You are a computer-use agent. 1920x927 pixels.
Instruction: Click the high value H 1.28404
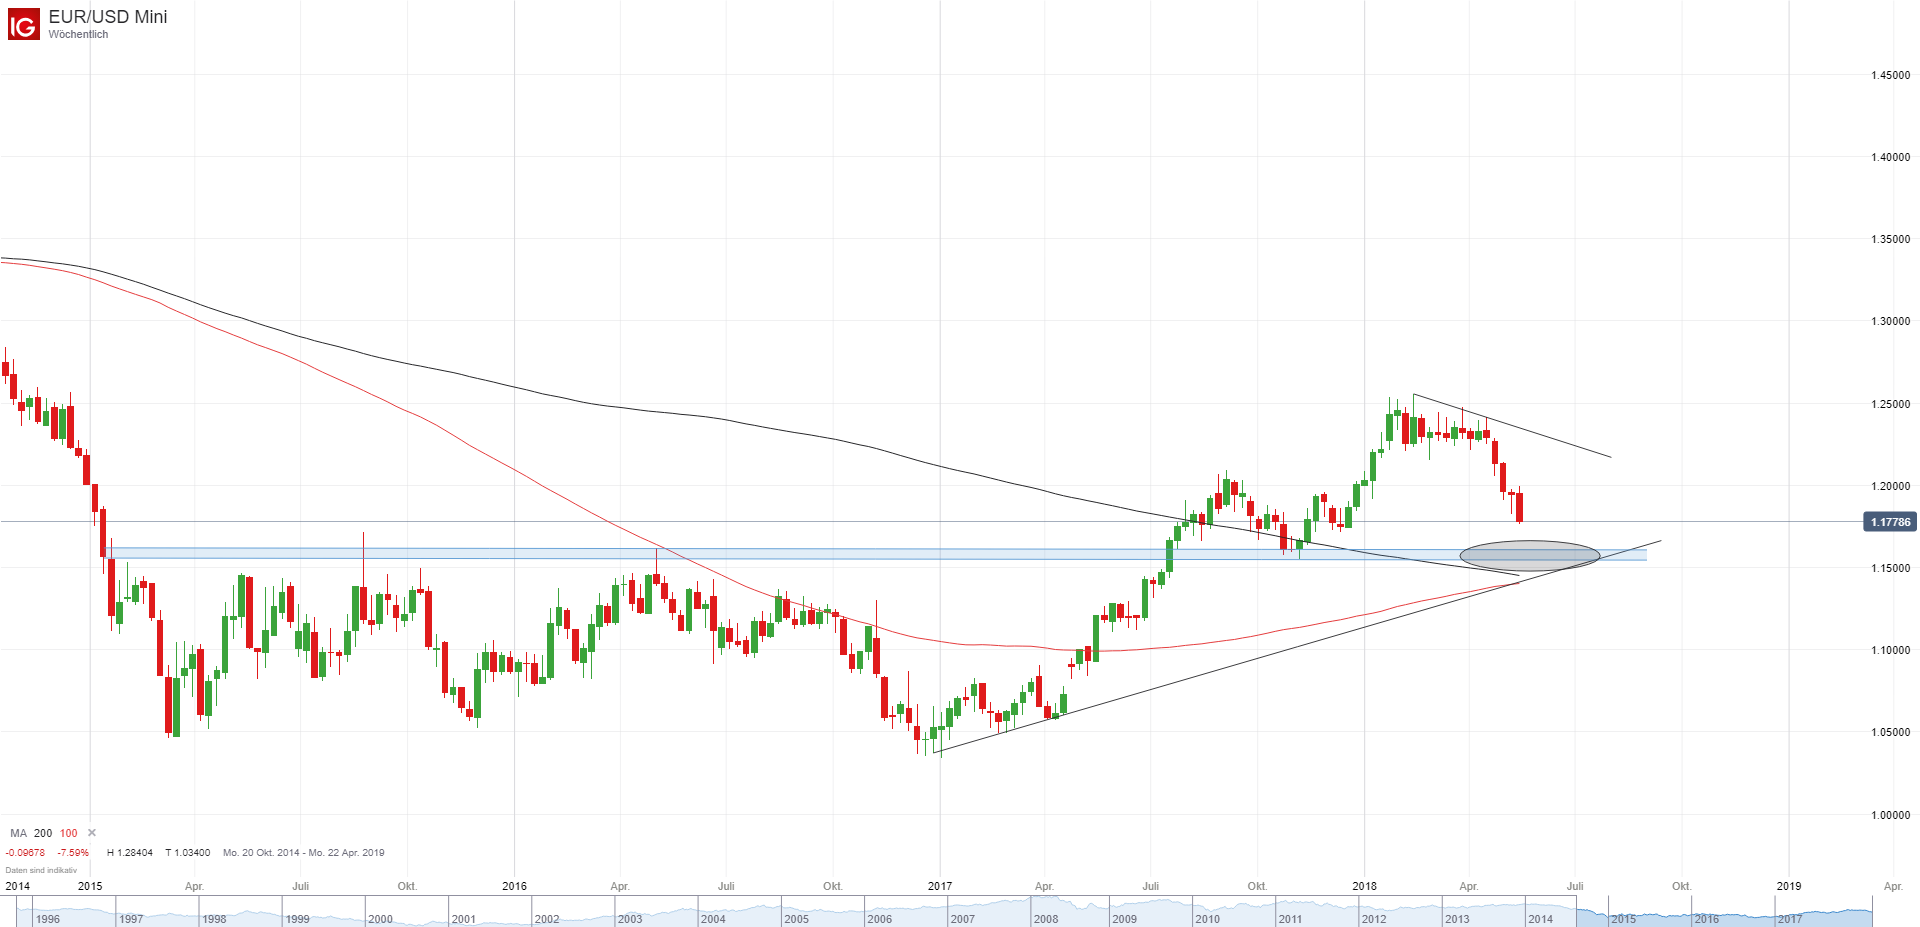pyautogui.click(x=130, y=853)
